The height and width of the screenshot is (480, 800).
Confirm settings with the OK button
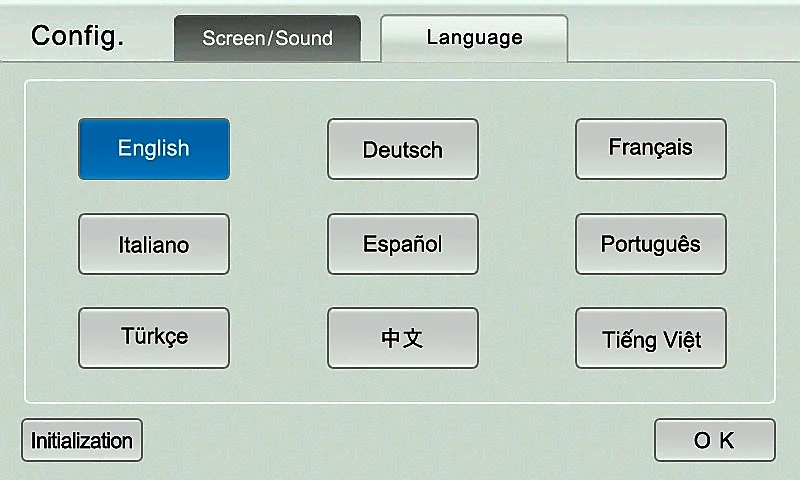tap(715, 440)
